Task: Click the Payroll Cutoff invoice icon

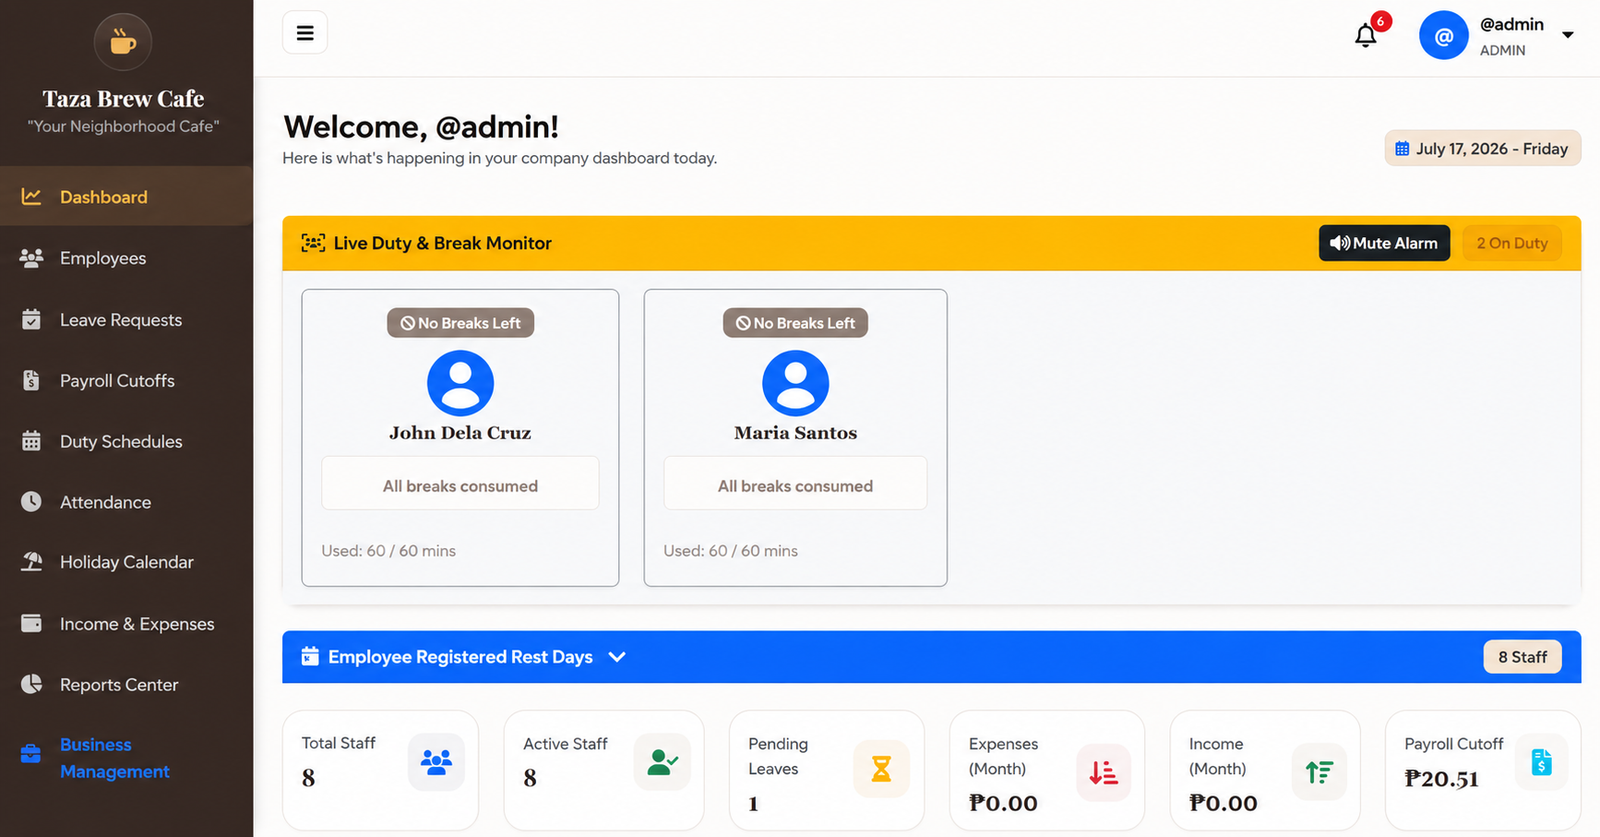Action: tap(1541, 762)
